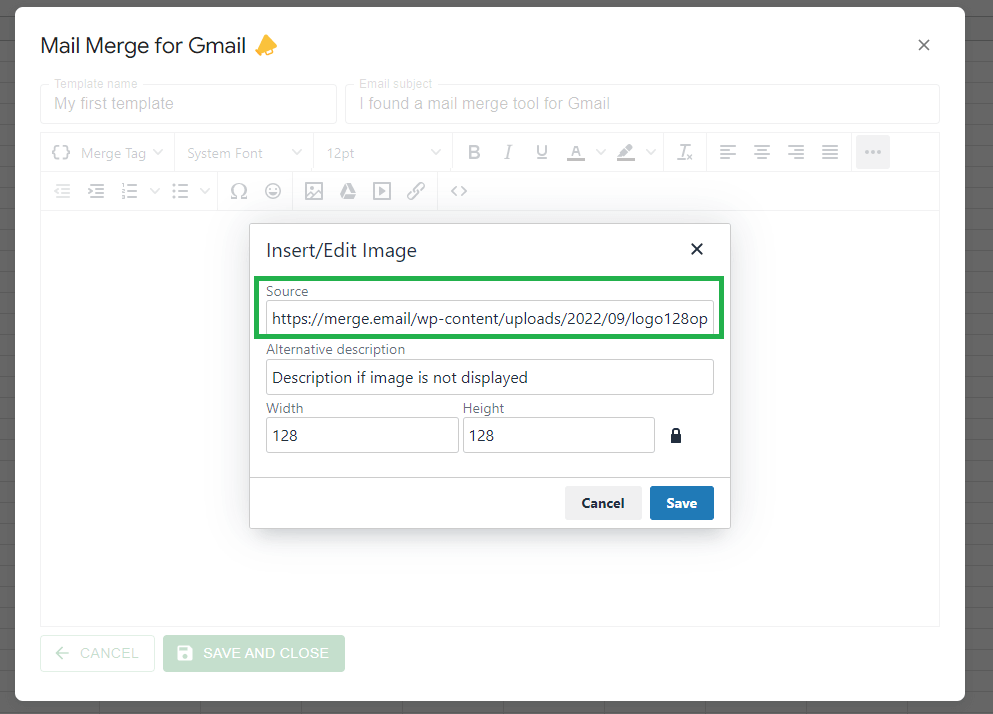Image resolution: width=993 pixels, height=714 pixels.
Task: Open the special character omega tool
Action: point(239,191)
